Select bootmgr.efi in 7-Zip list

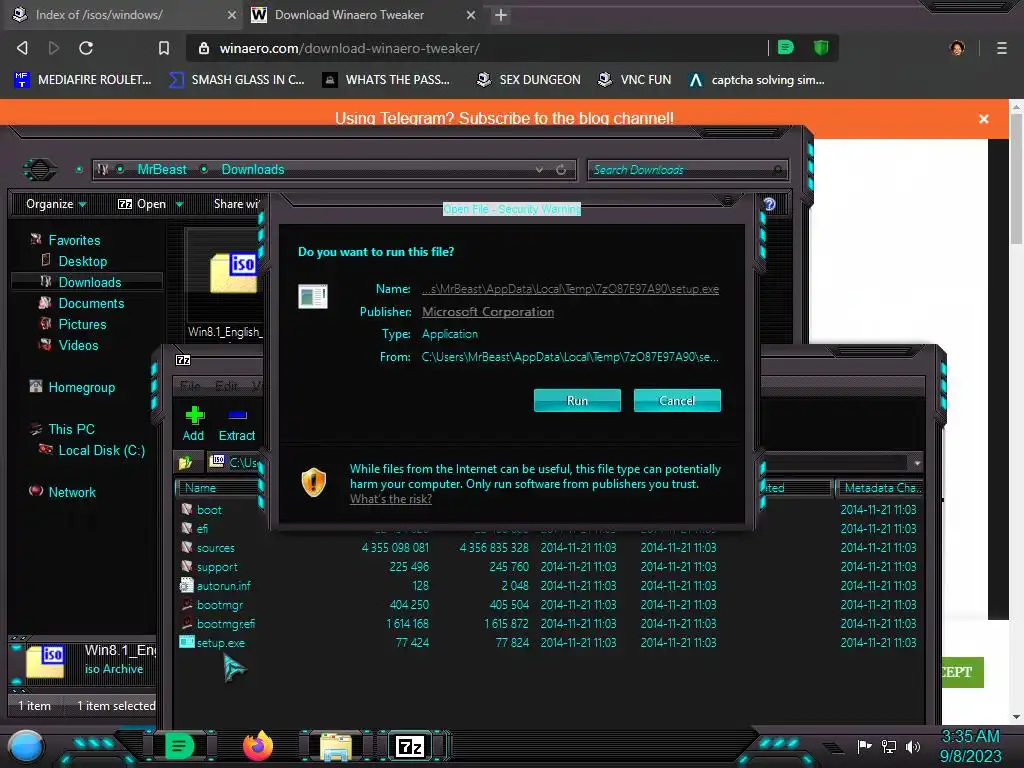click(x=225, y=624)
